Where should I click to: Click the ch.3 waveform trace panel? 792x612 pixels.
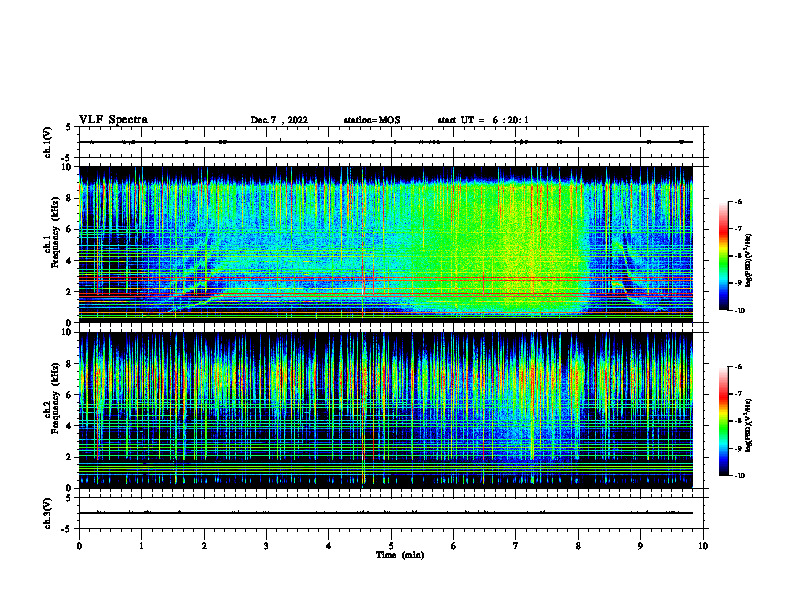[391, 513]
